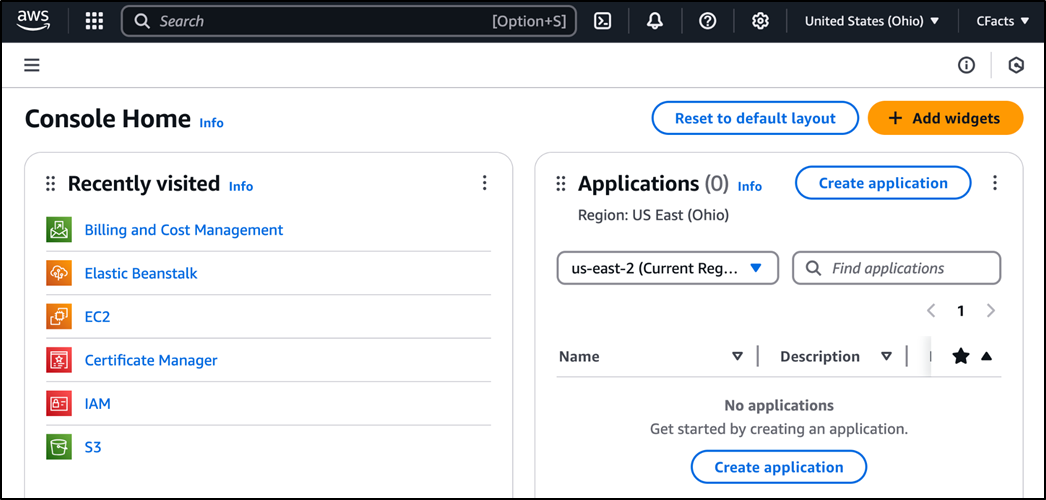
Task: Open the IAM link
Action: (x=97, y=403)
